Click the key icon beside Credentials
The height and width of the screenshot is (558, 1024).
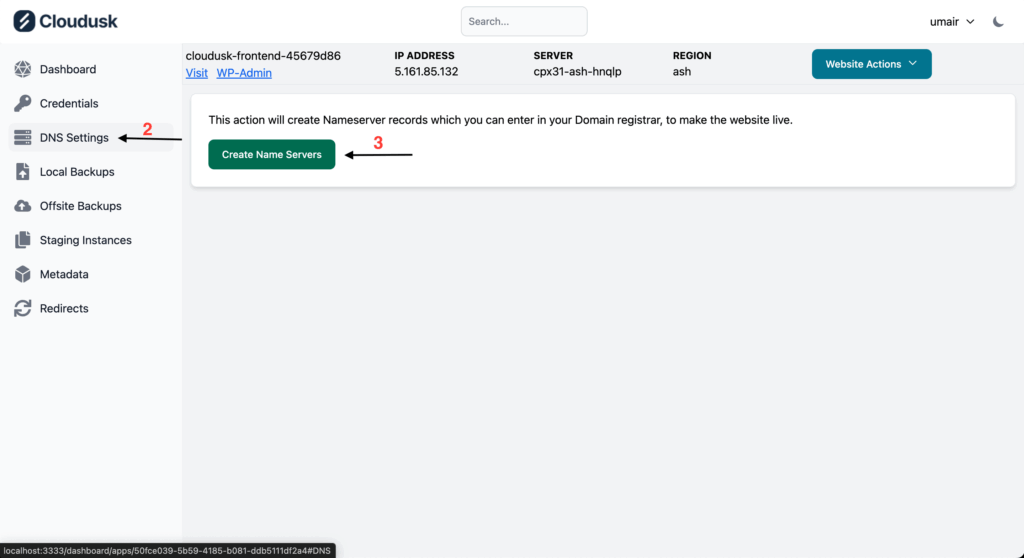[x=22, y=103]
